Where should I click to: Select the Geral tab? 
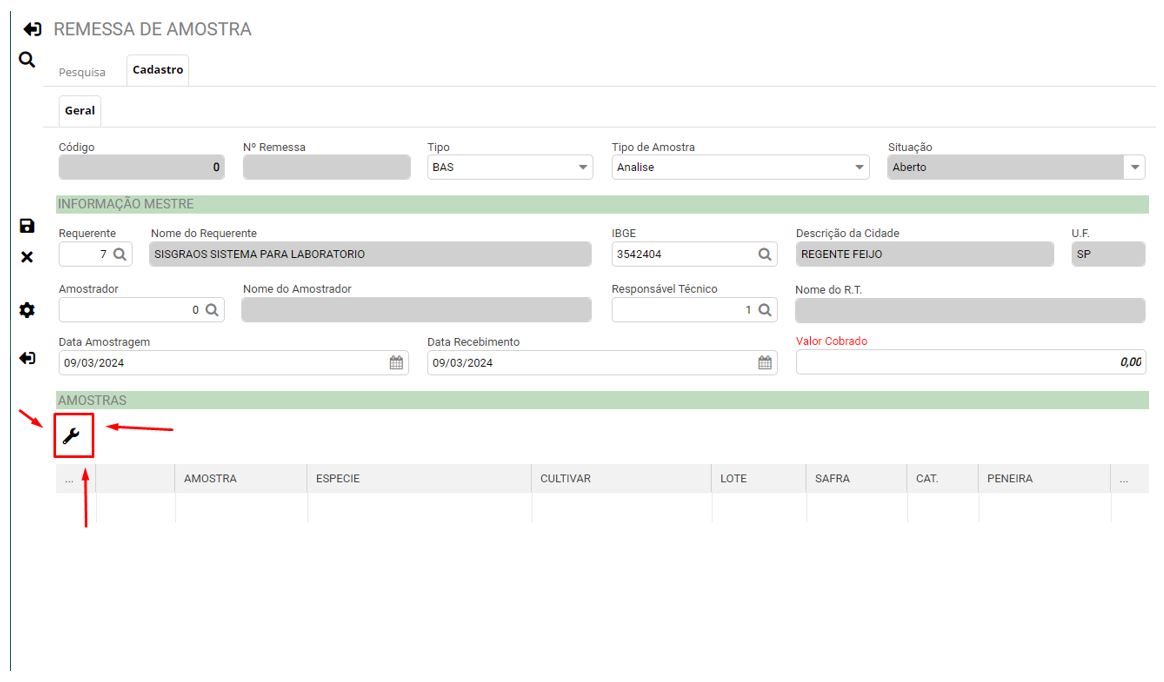click(x=80, y=111)
